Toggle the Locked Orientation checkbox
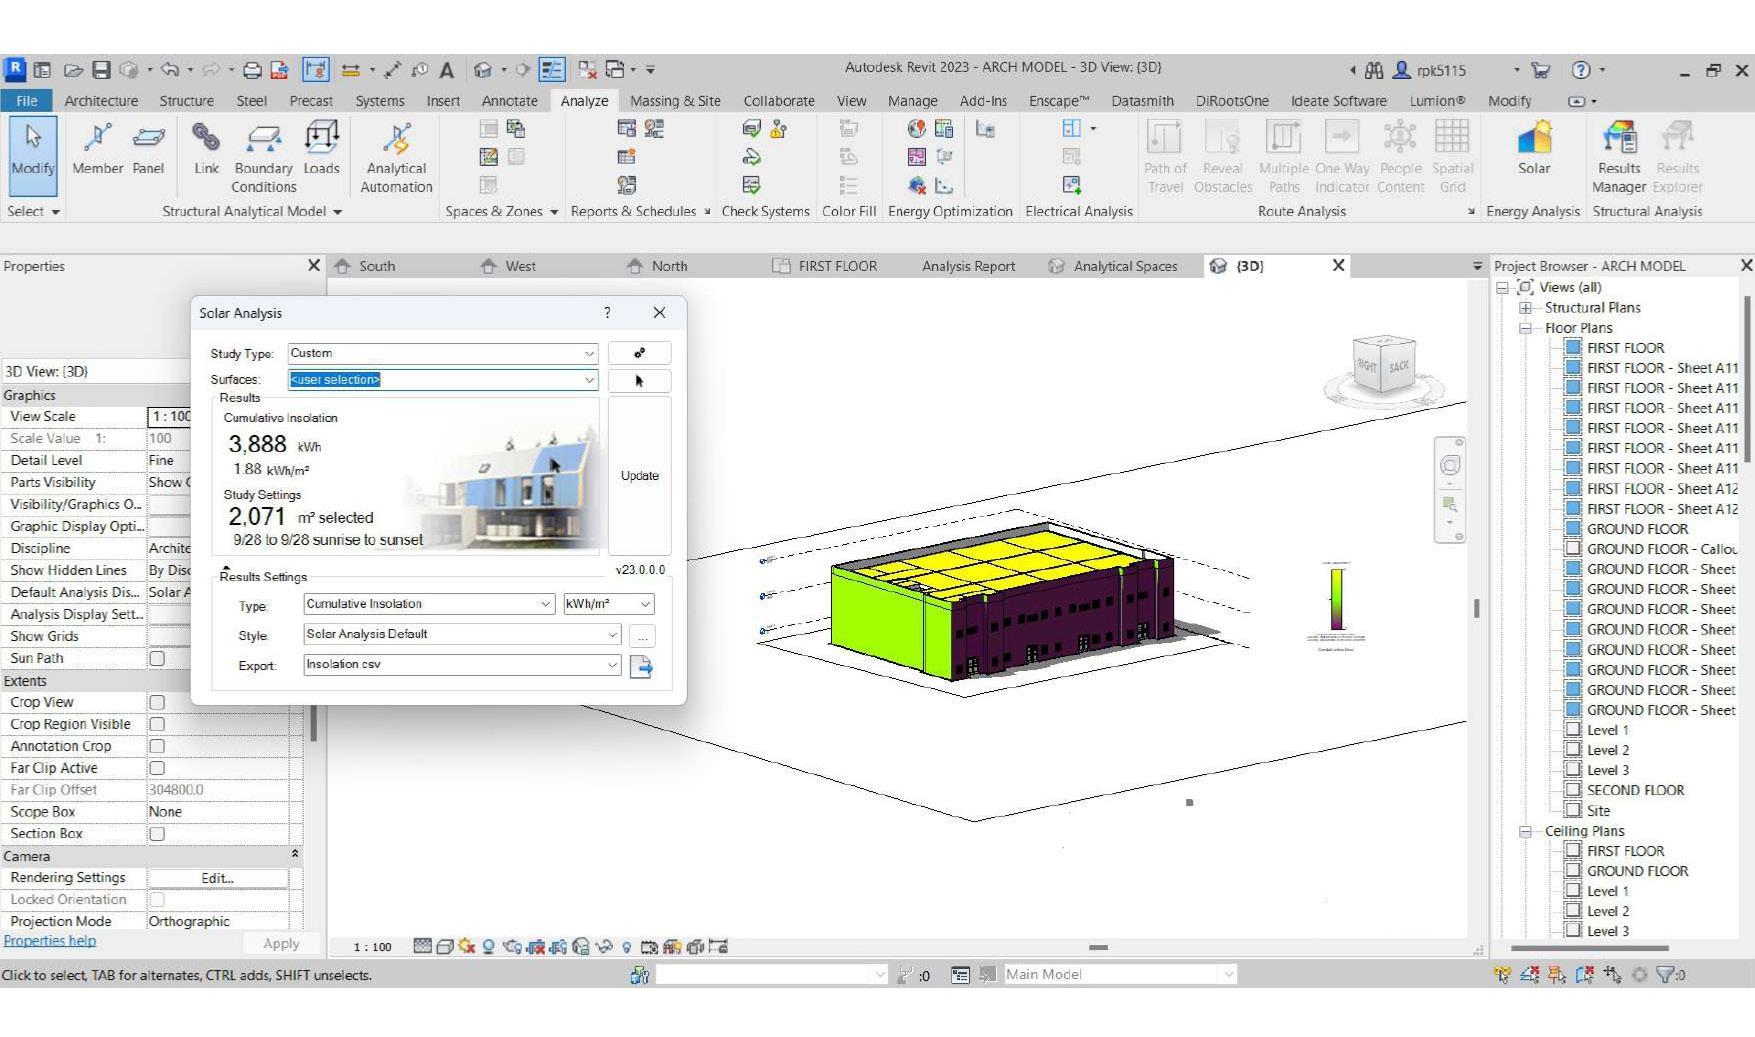This screenshot has width=1755, height=1037. click(x=157, y=899)
